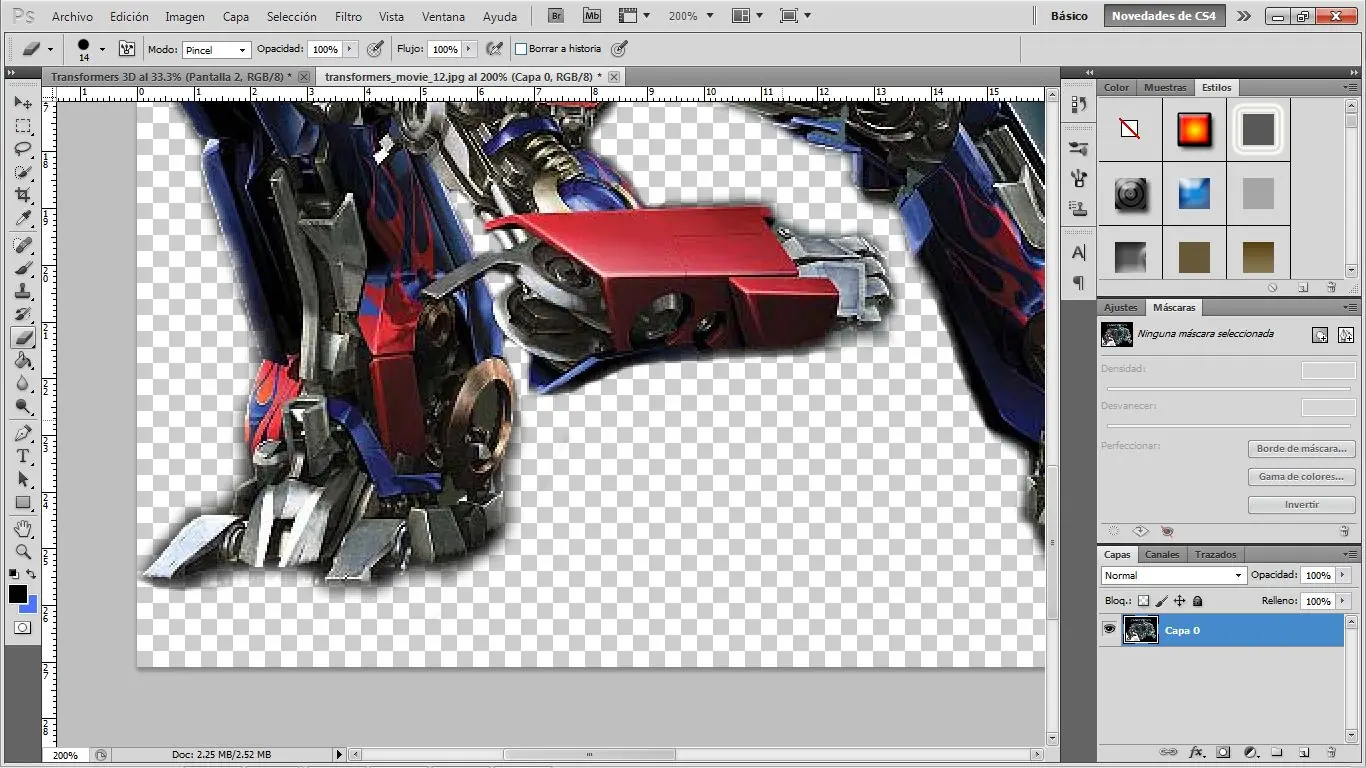Apply the blue glass style swatch
This screenshot has height=768, width=1366.
point(1194,193)
